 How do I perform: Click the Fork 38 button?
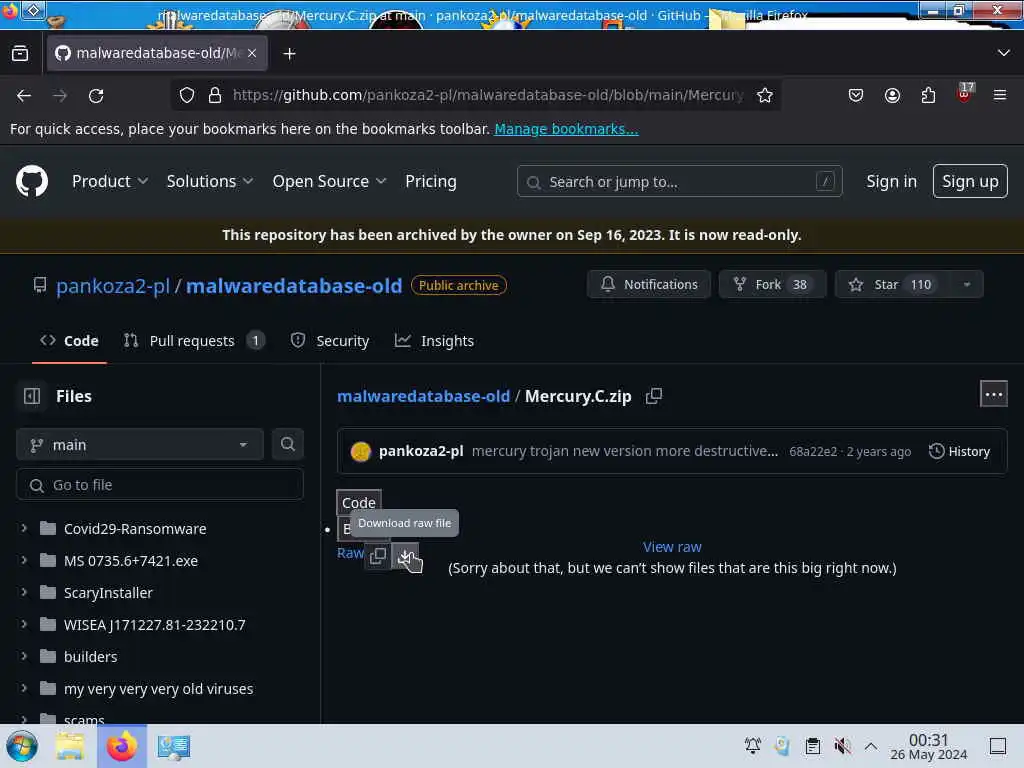(x=772, y=284)
